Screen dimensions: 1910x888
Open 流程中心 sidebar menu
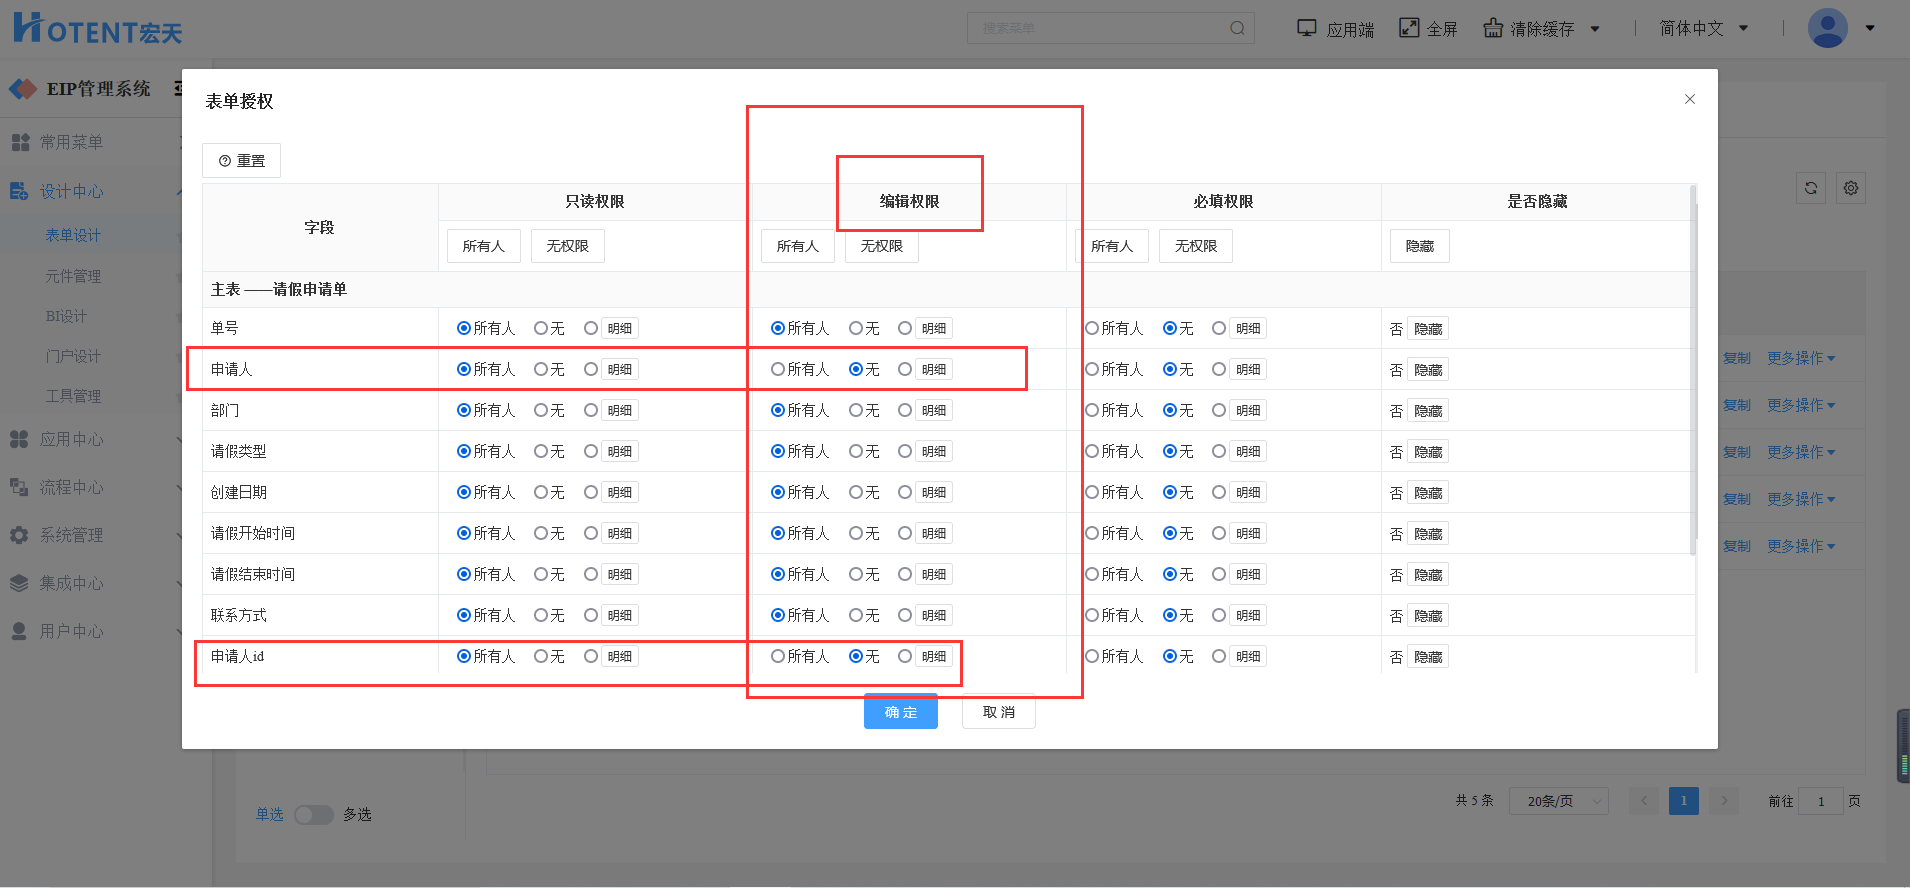pyautogui.click(x=71, y=487)
